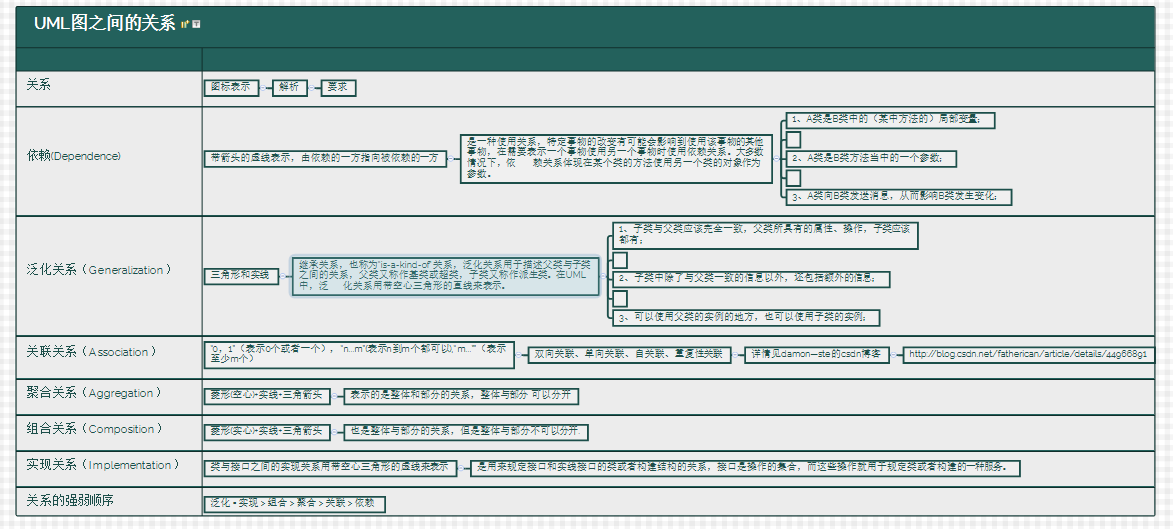Collapse the branch after 菱形(实心)+实线+三角箭头

[335, 432]
